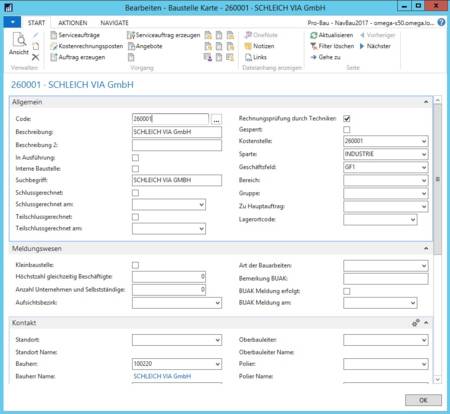Screen dimensions: 450x414
Task: Enable the Gesperrt checkbox
Action: tap(347, 130)
